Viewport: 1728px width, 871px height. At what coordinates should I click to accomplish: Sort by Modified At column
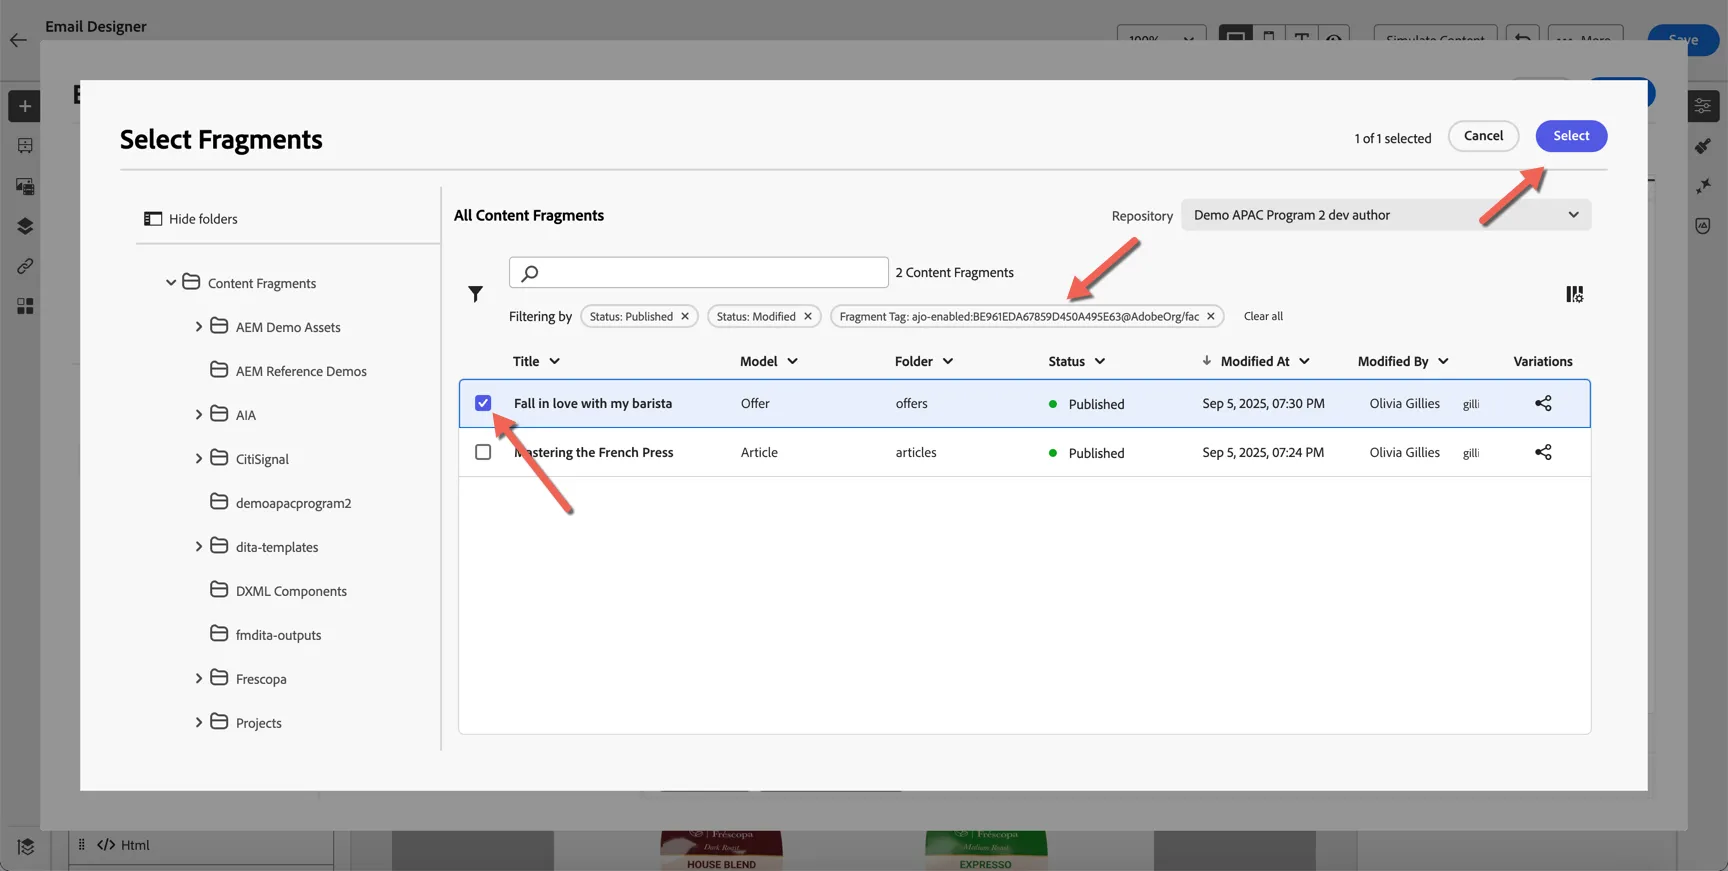click(x=1256, y=361)
